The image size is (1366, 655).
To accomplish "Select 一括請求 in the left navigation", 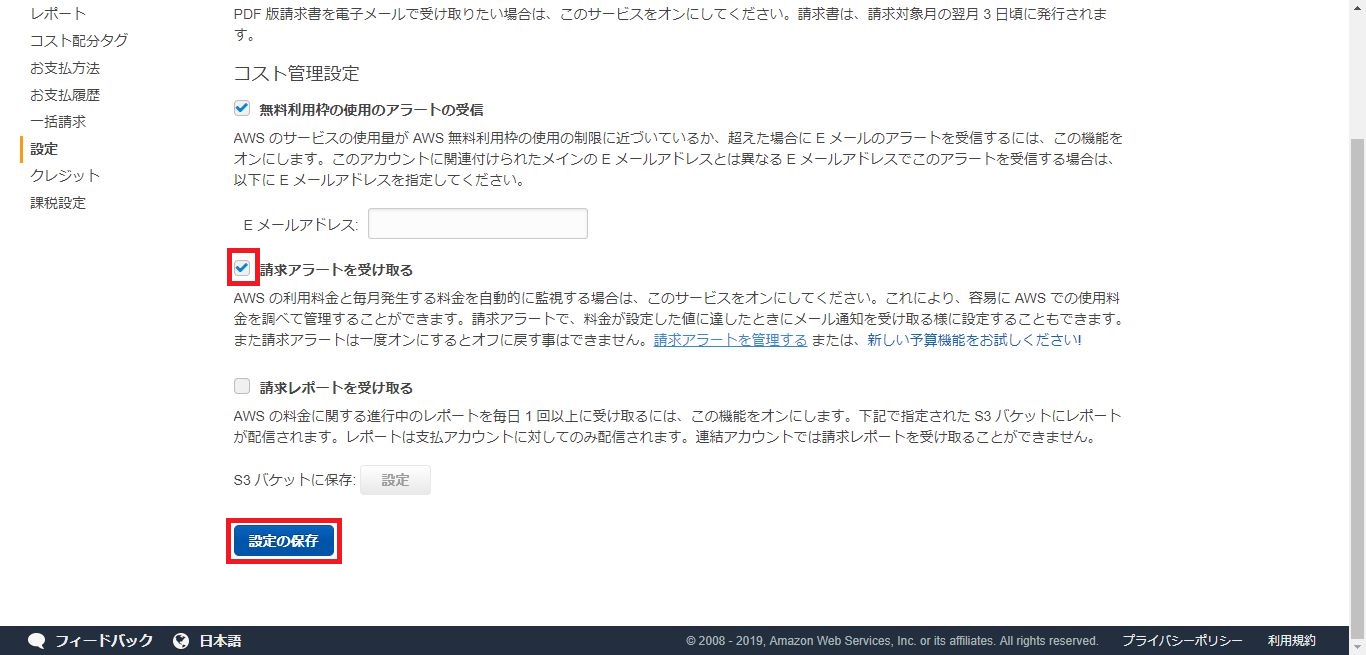I will (58, 122).
